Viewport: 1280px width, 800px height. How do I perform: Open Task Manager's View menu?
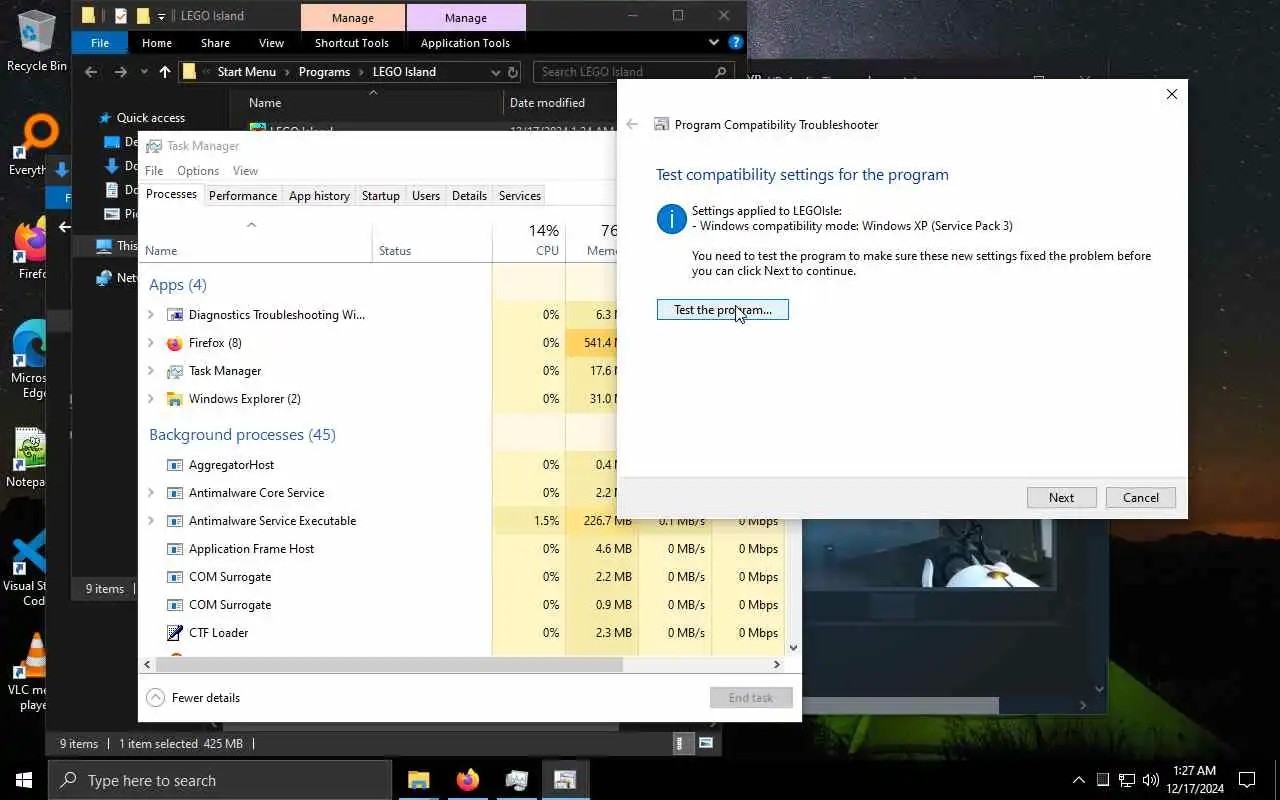(x=245, y=171)
